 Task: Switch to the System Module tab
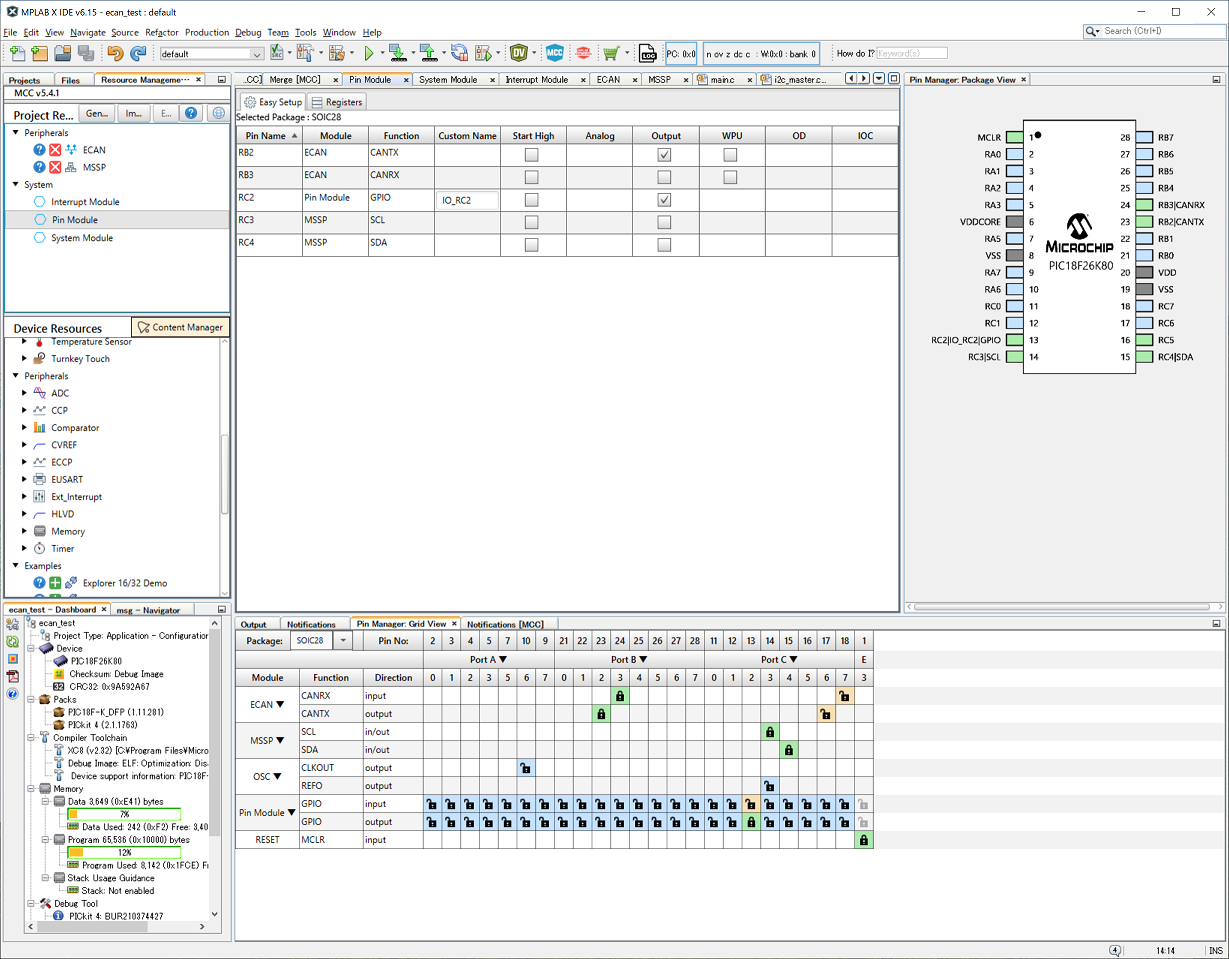click(447, 80)
